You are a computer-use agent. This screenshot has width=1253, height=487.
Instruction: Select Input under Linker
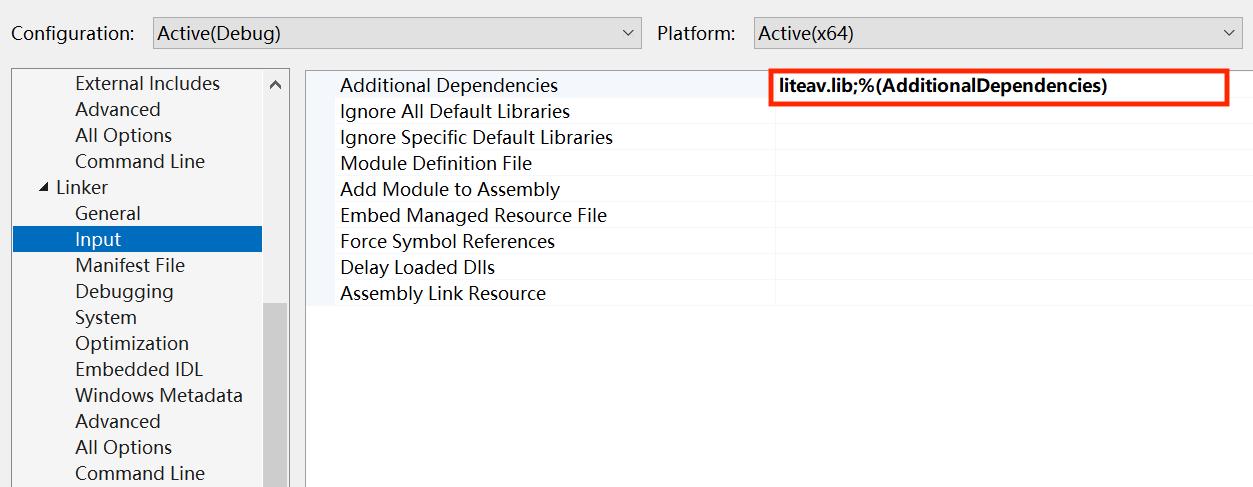point(98,239)
